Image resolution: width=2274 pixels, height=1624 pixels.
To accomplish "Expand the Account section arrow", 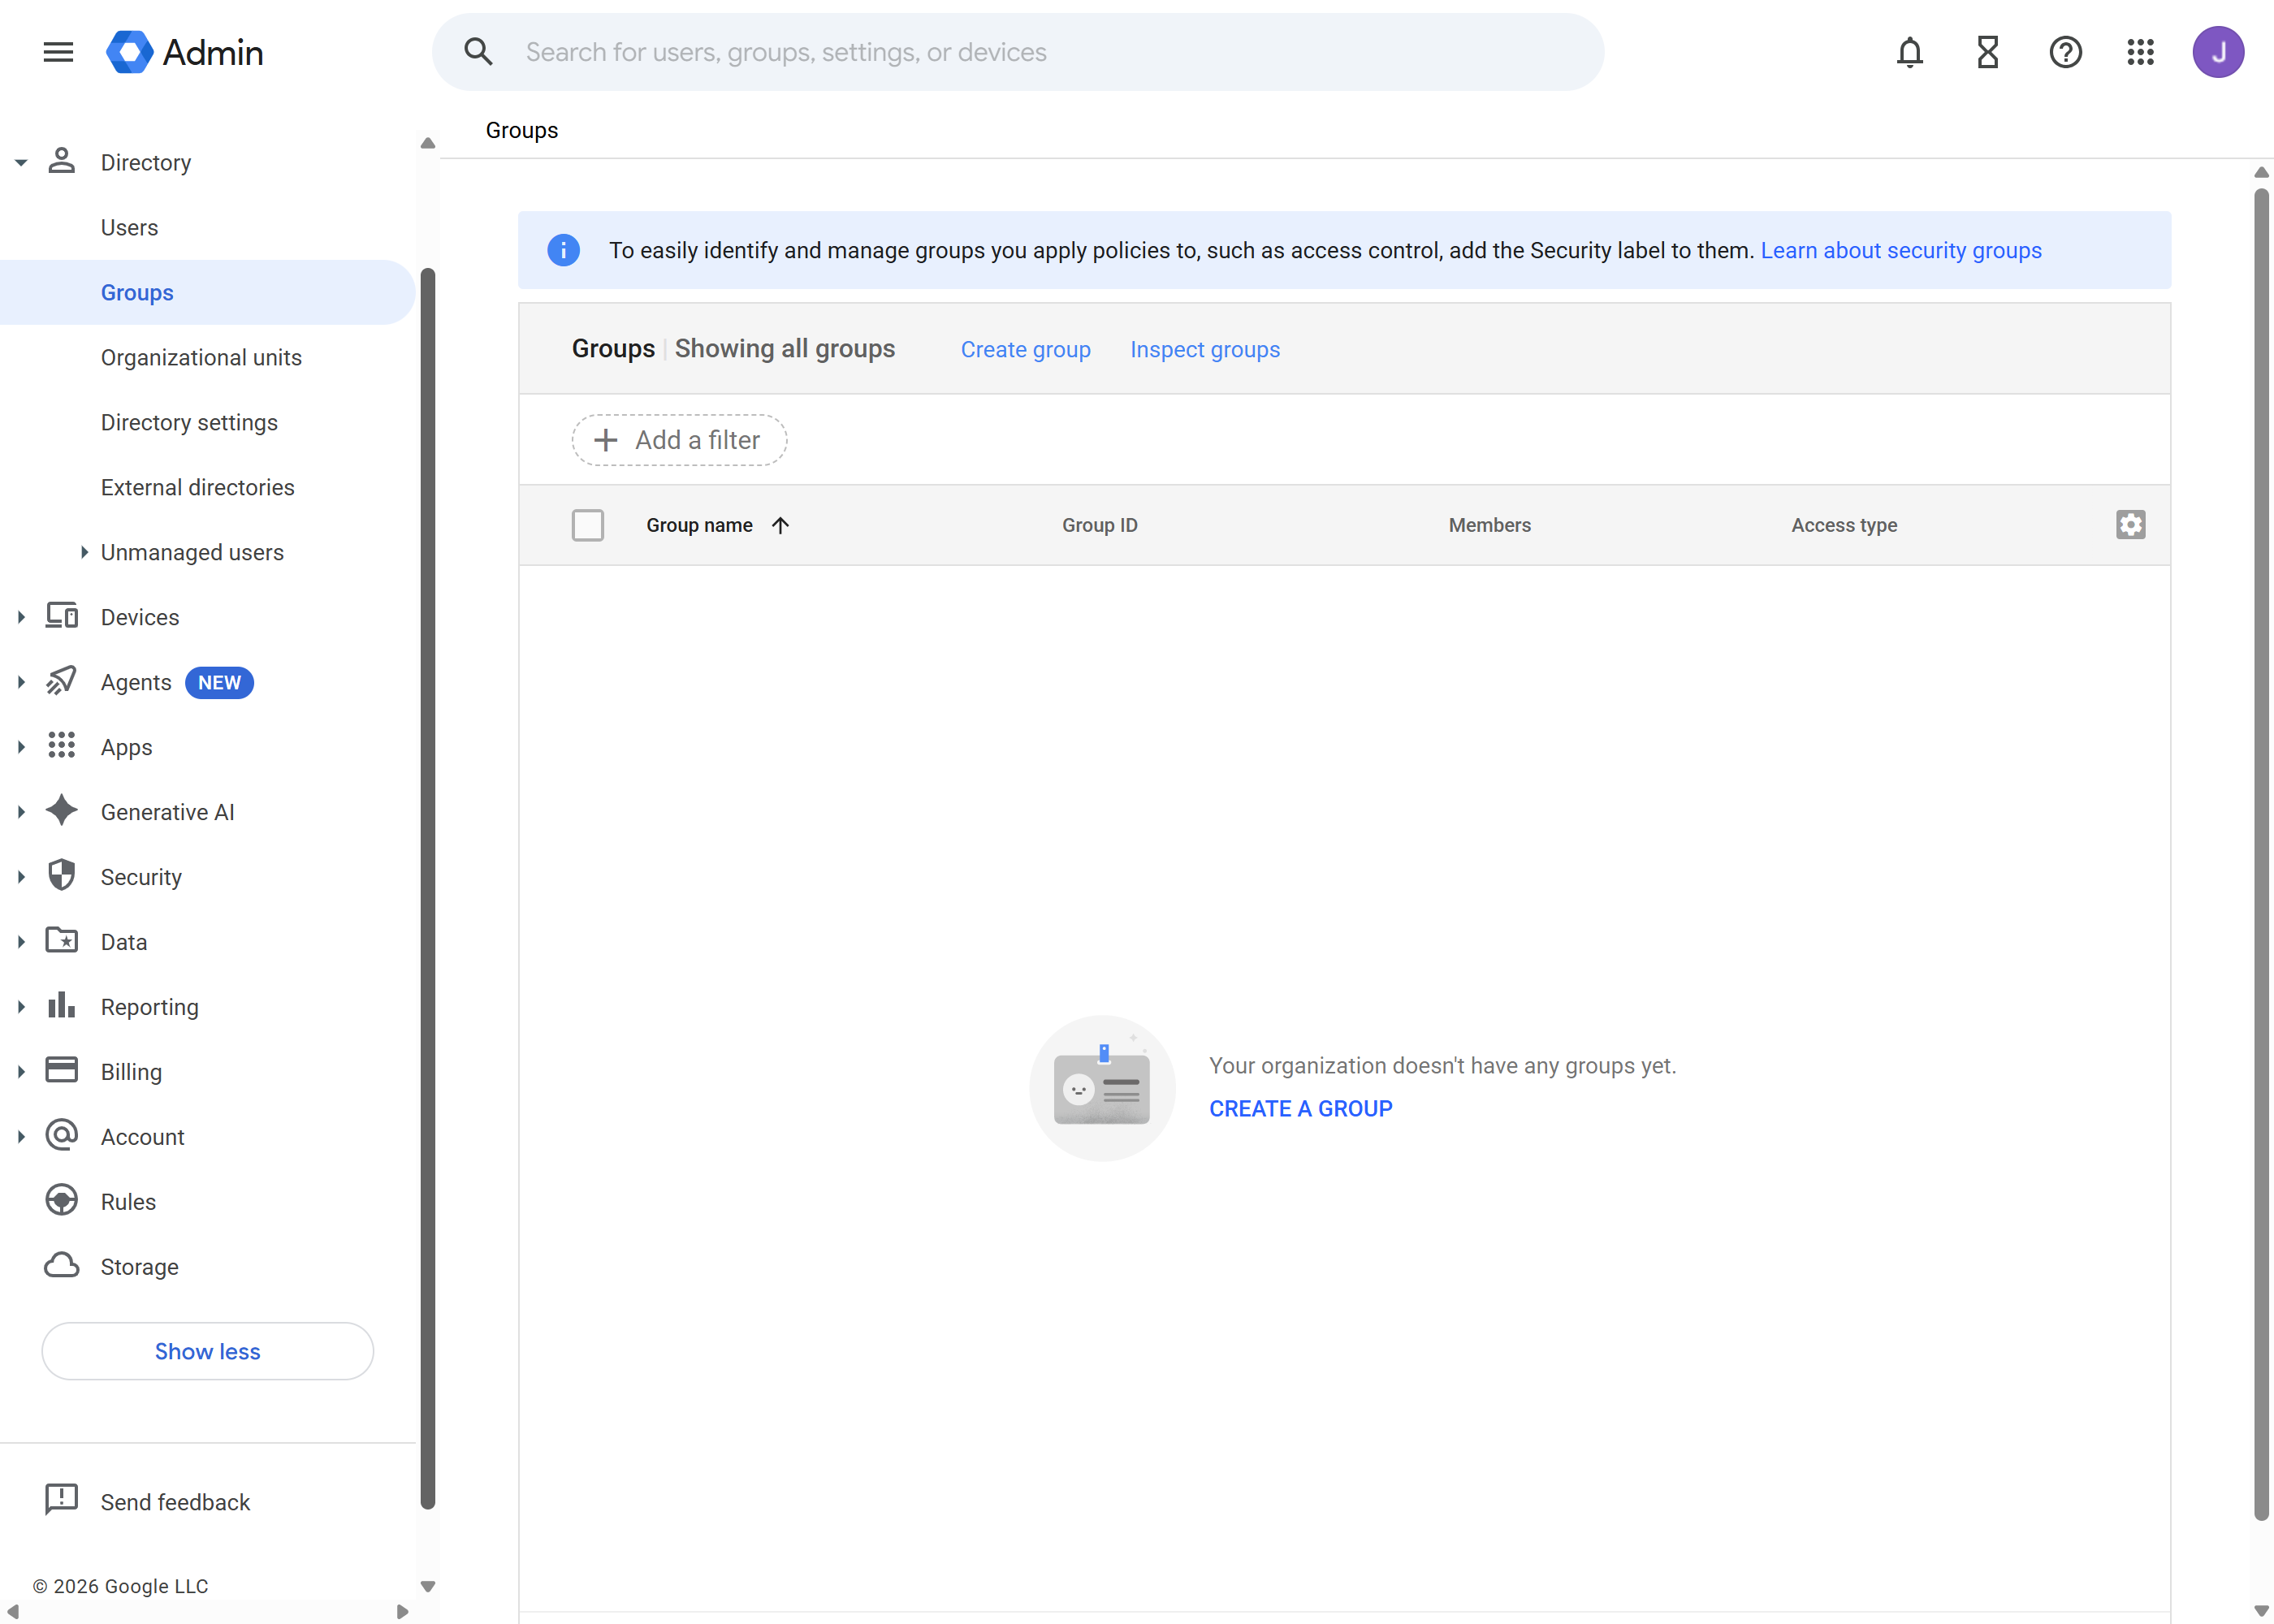I will pyautogui.click(x=21, y=1137).
